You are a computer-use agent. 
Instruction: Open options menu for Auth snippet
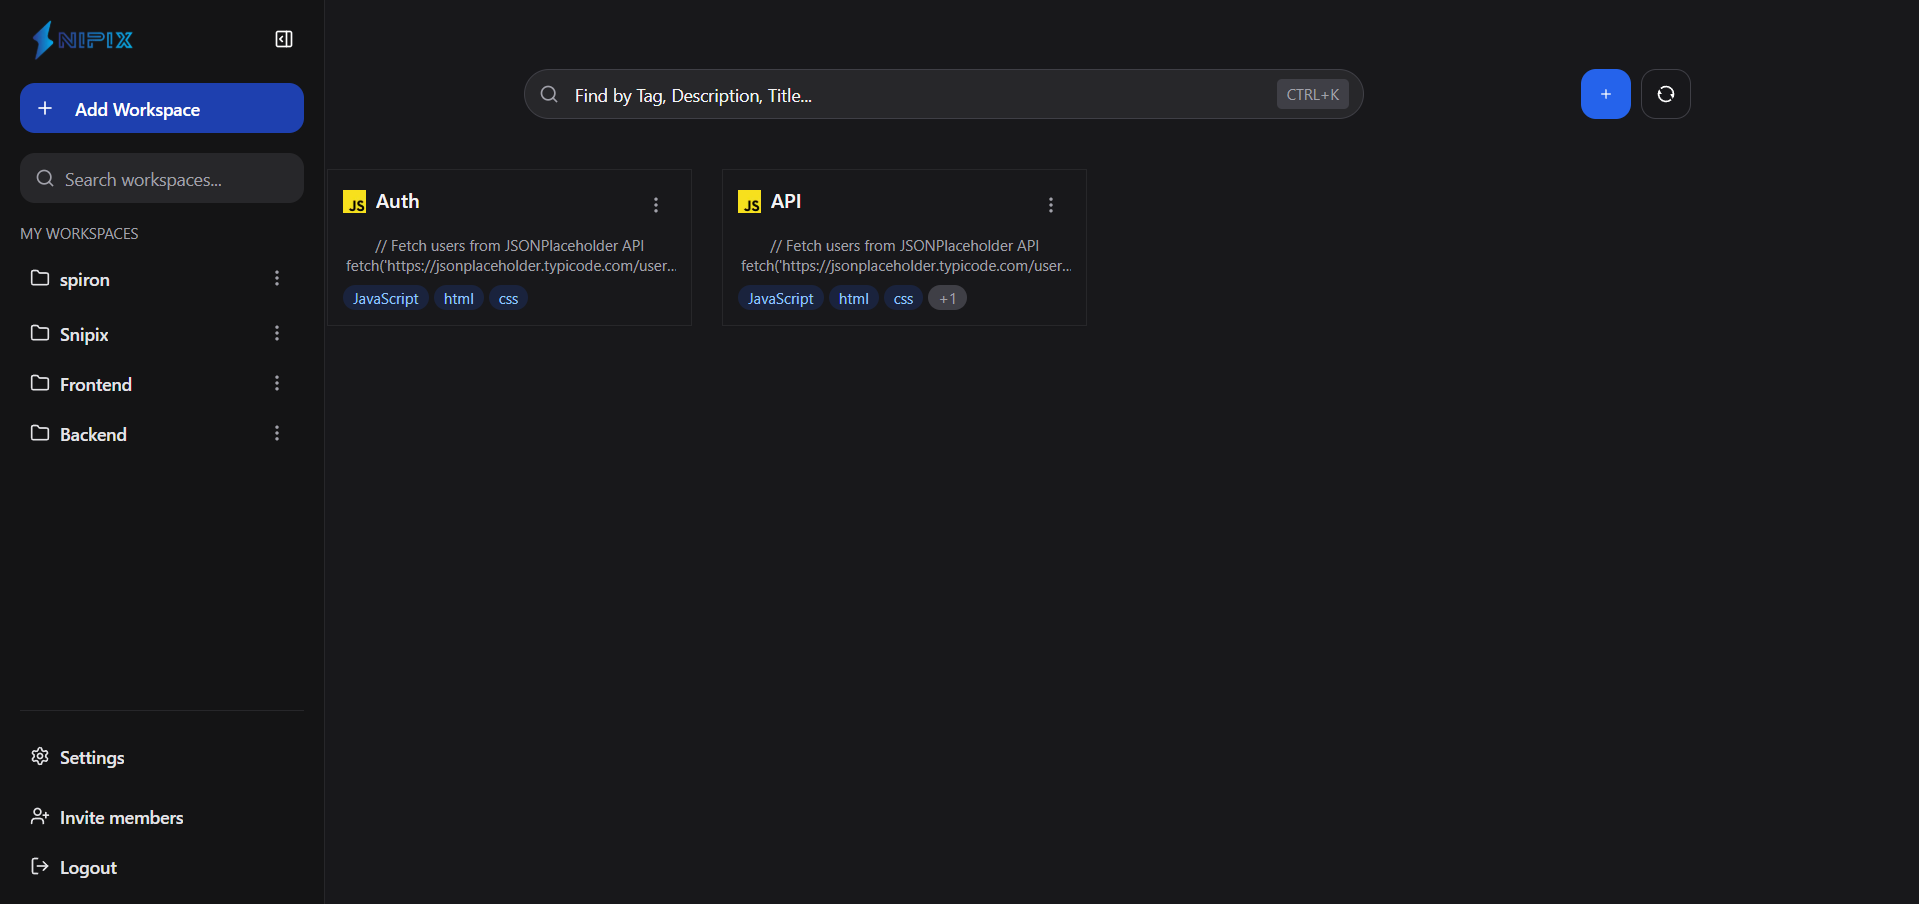656,205
